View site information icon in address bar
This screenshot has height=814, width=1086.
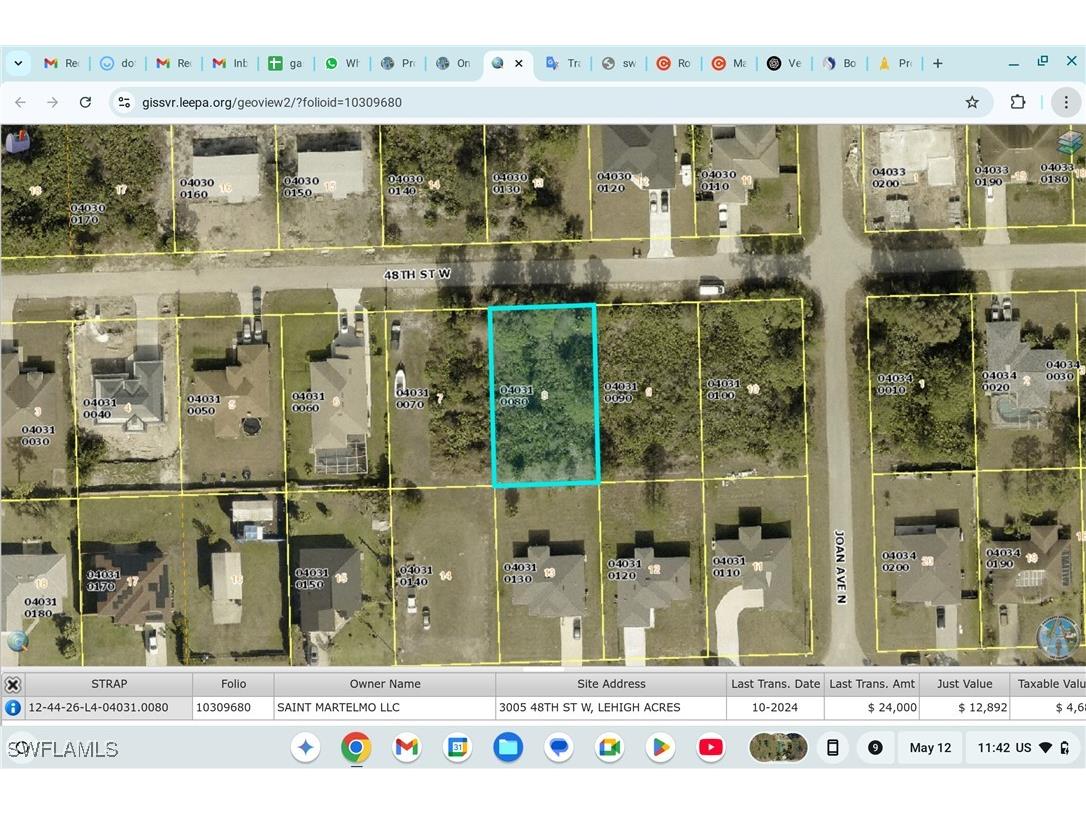(x=124, y=103)
